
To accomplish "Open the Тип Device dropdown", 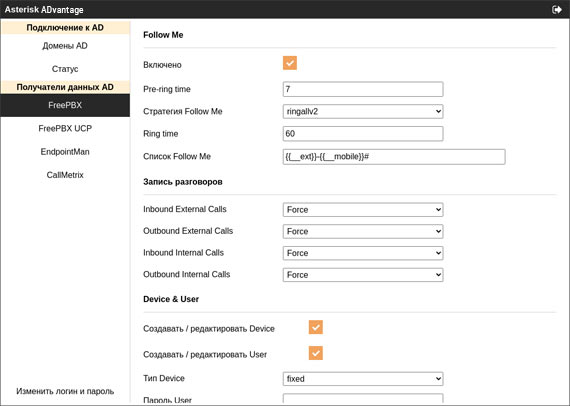I will pos(363,379).
